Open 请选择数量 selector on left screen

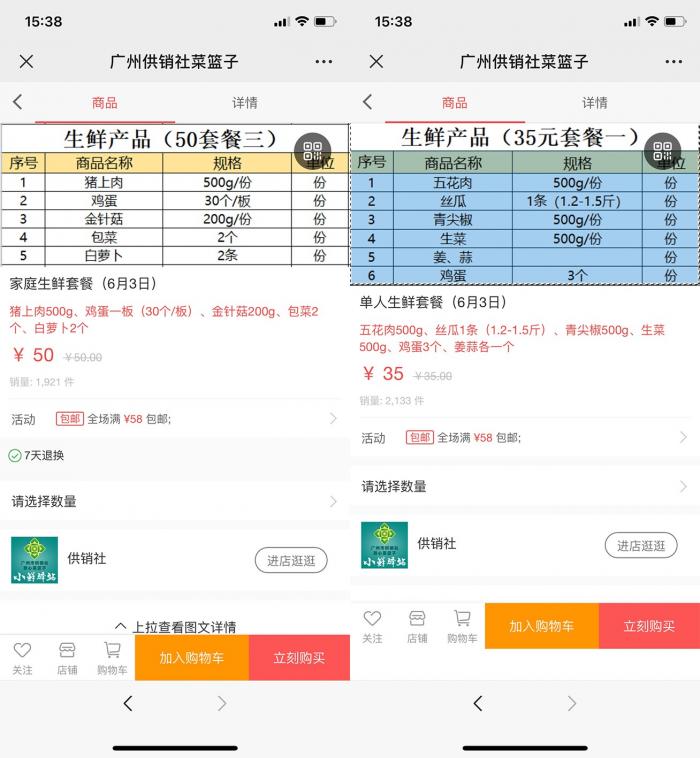(175, 501)
